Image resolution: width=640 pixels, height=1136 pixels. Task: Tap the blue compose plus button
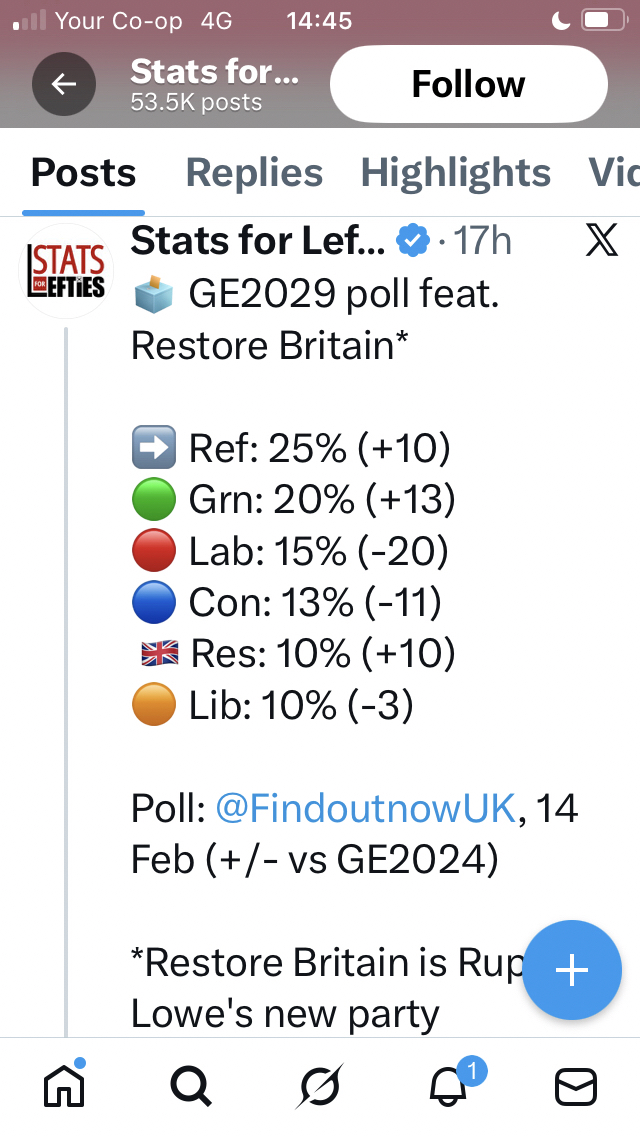click(571, 969)
